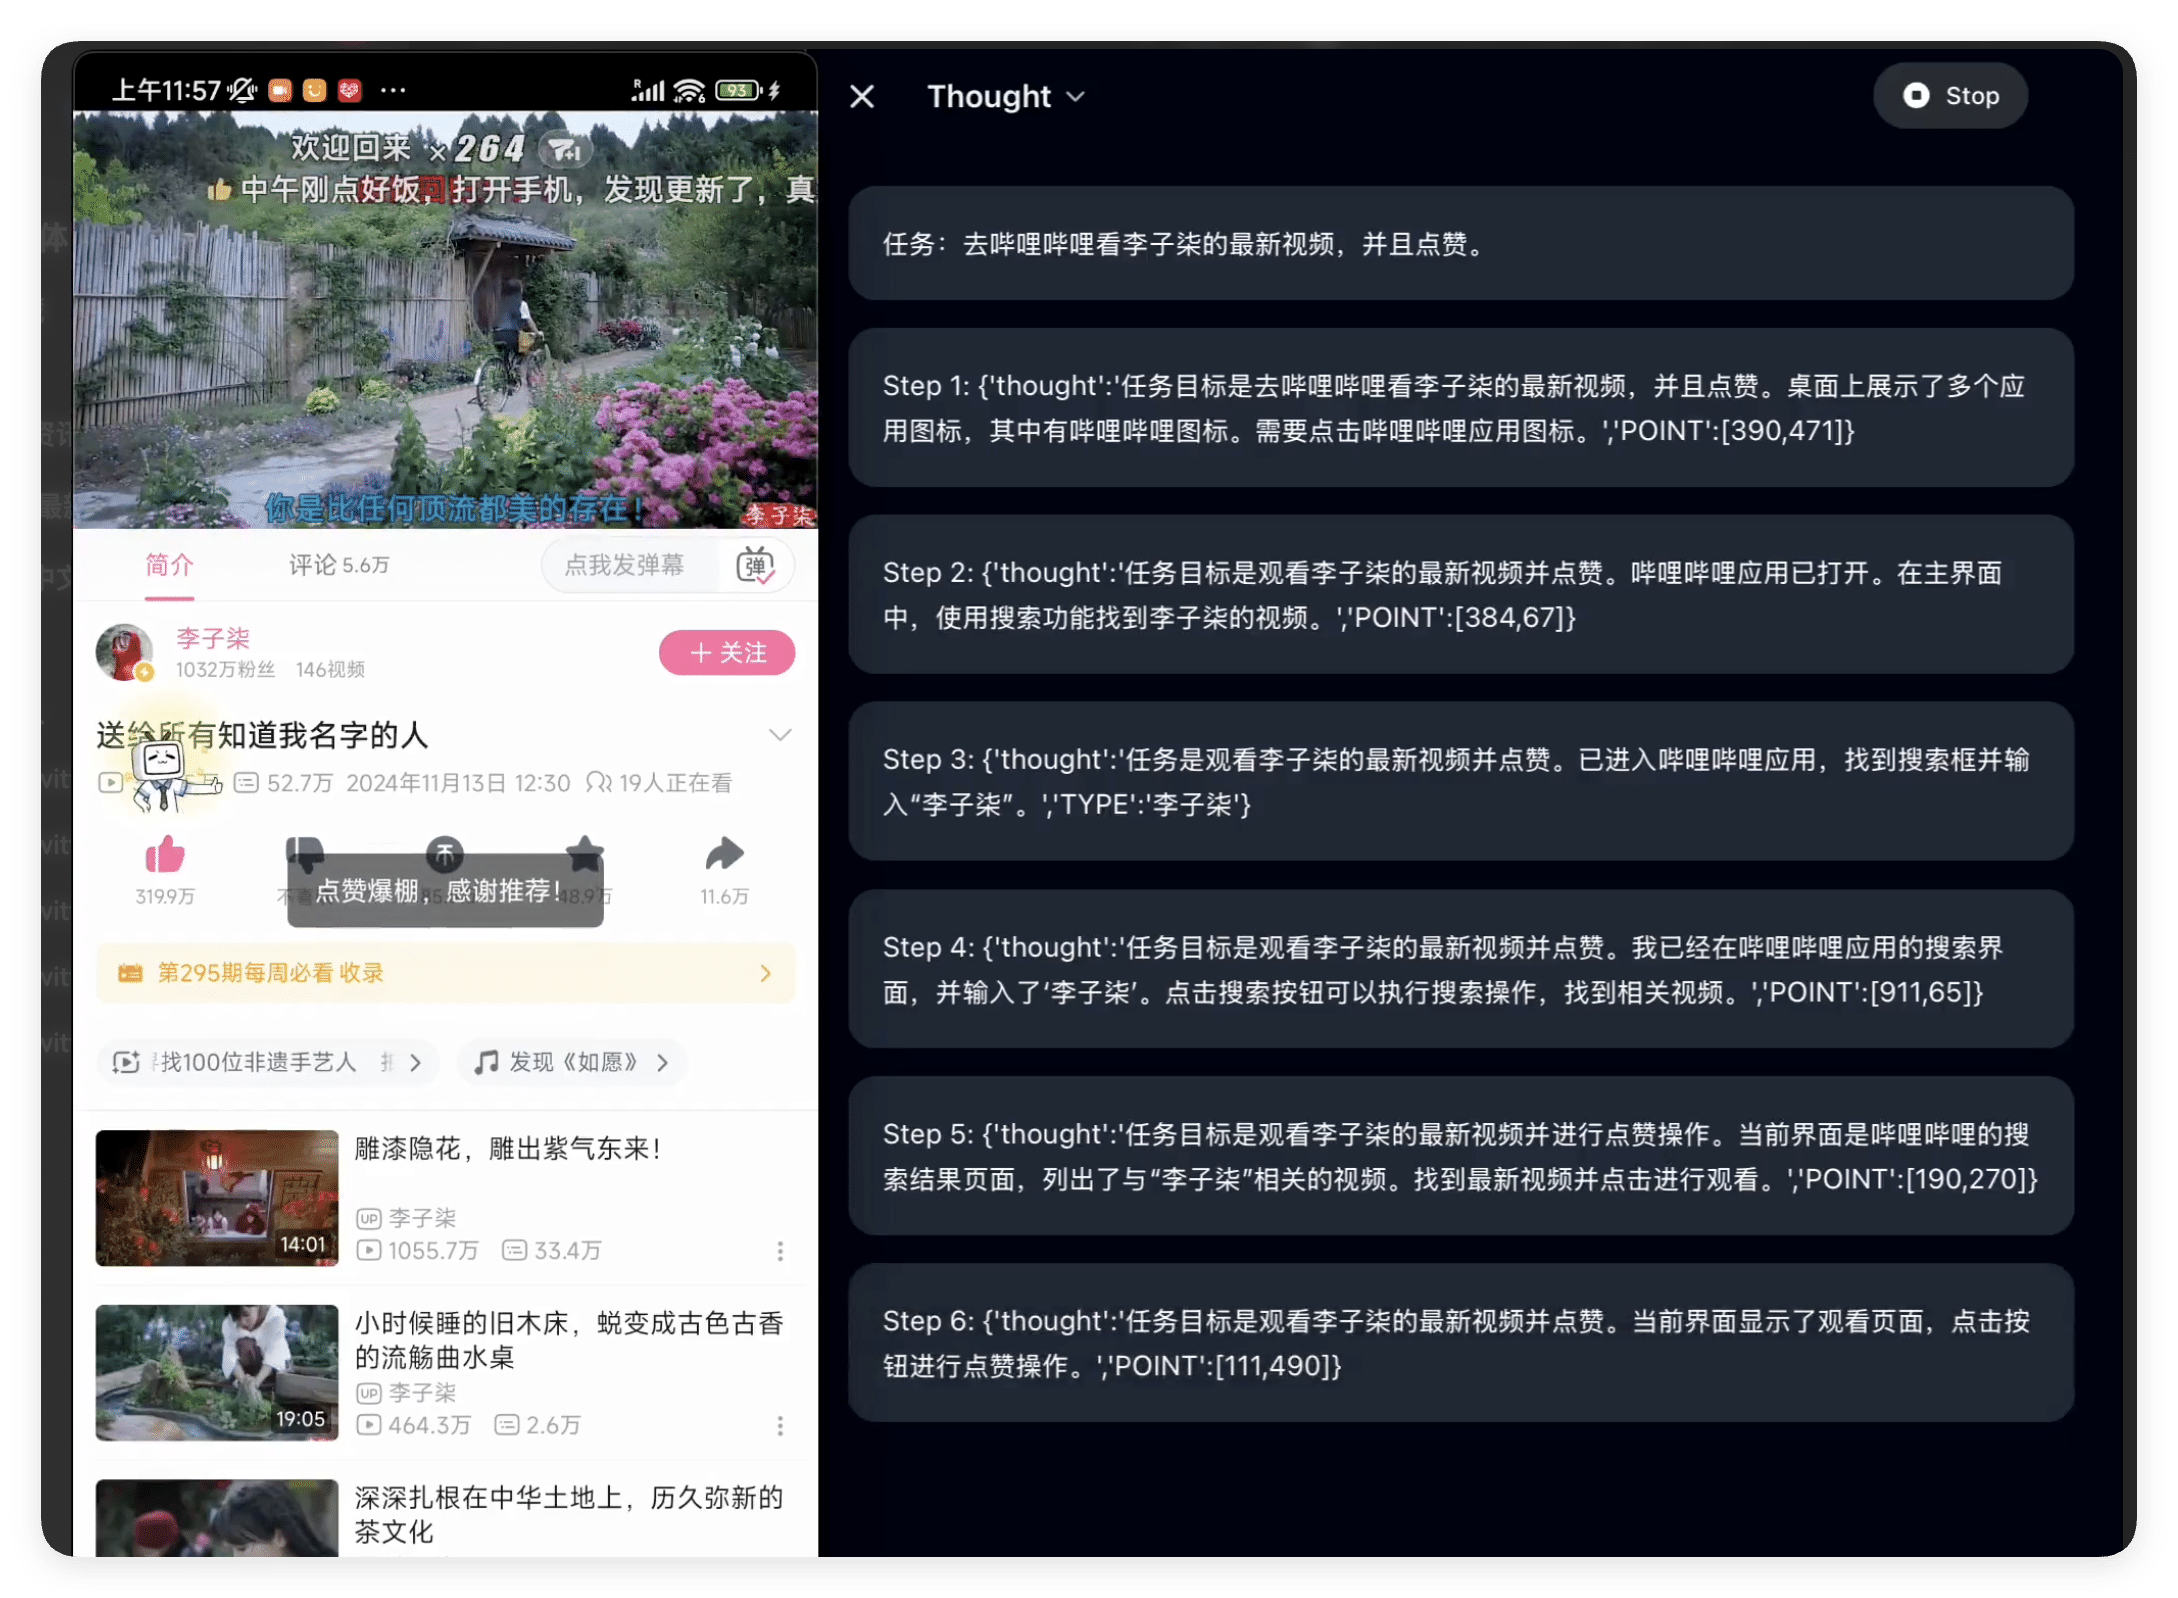Tap the Wi-Fi status icon
Screen dimensions: 2178x1598
[x=689, y=90]
